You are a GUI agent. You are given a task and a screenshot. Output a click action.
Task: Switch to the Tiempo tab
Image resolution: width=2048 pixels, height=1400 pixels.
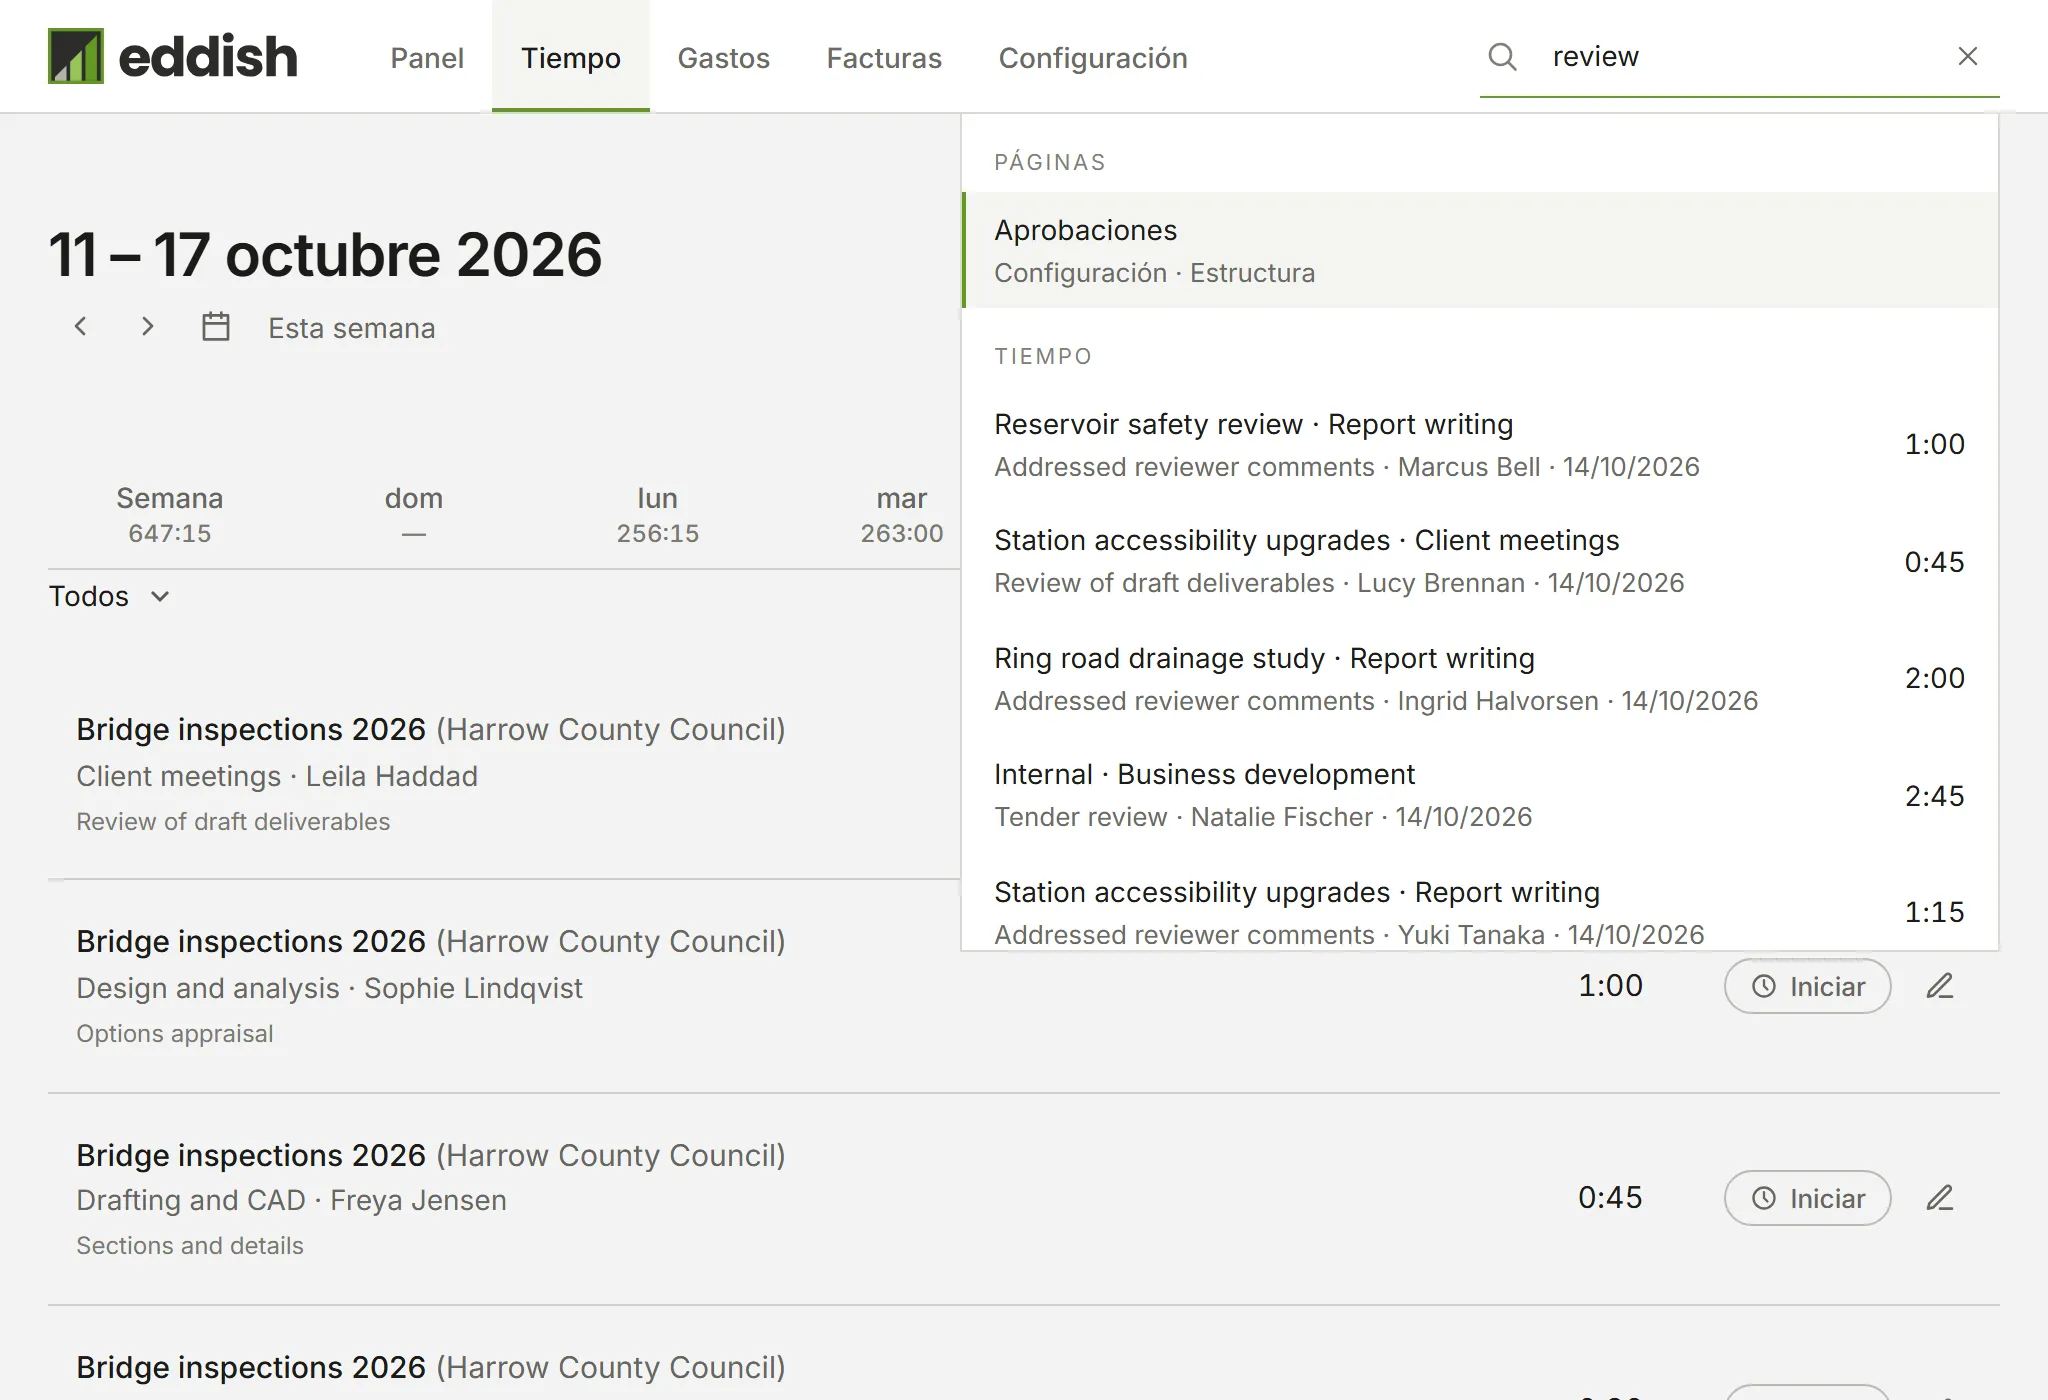coord(570,57)
